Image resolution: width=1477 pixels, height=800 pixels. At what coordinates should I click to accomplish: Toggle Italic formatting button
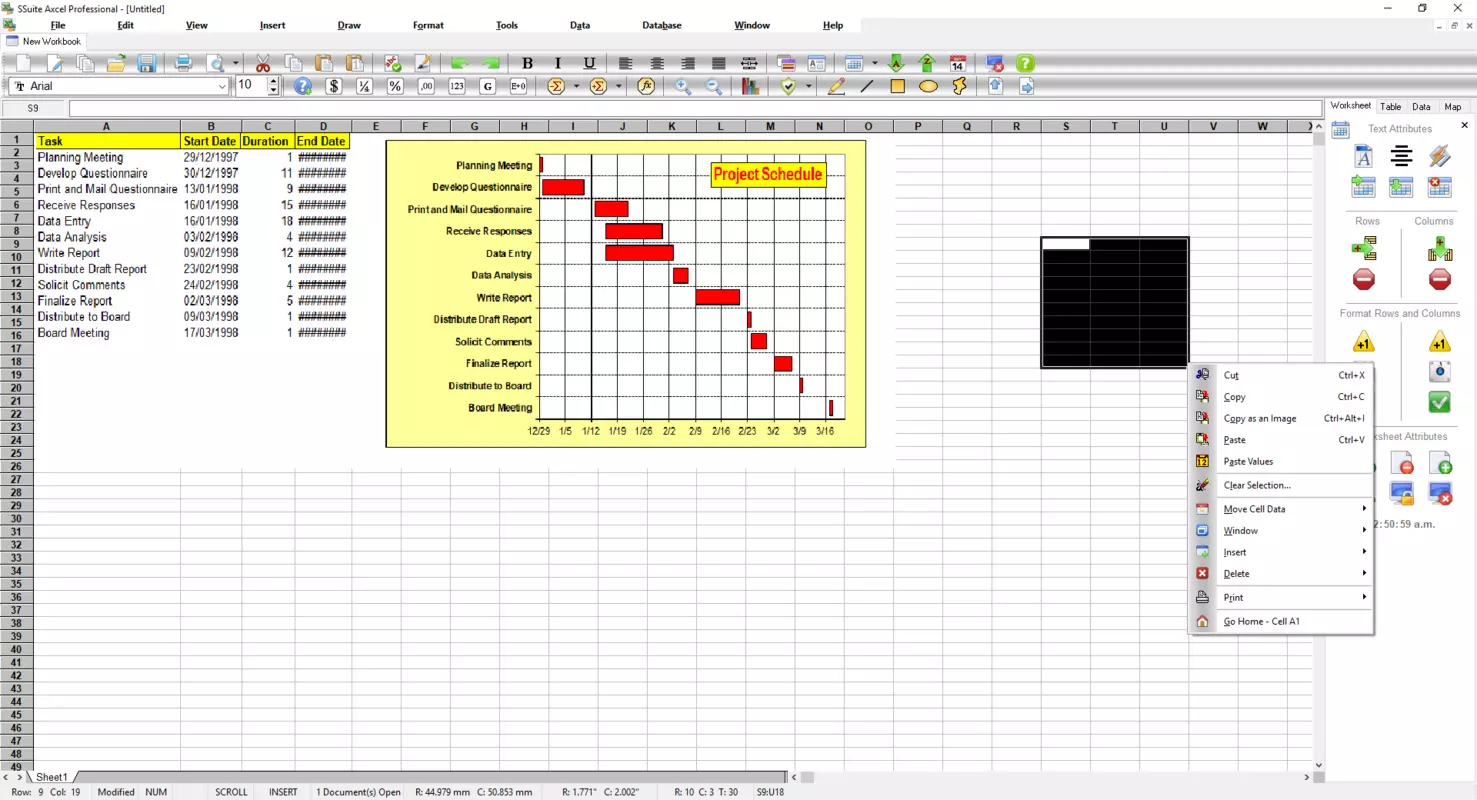(x=558, y=63)
